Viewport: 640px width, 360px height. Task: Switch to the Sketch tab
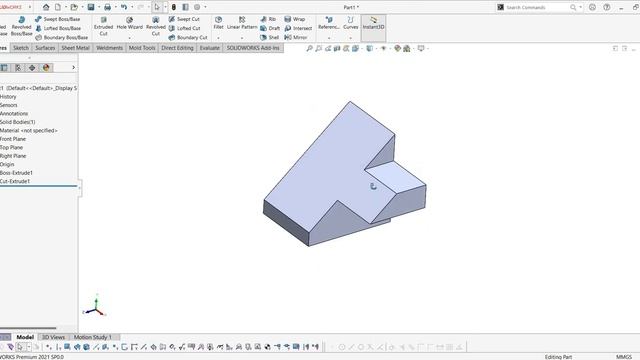21,48
